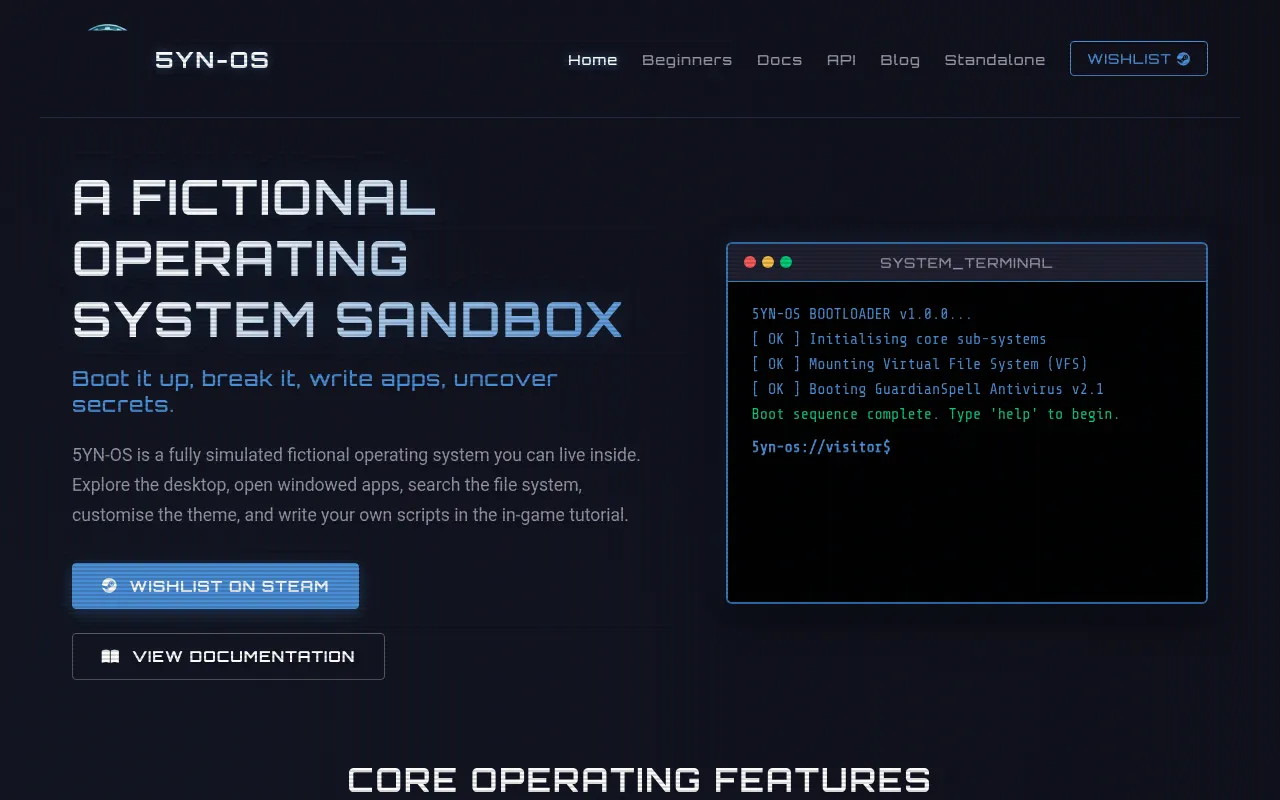Click the WISHLIST button in header

coord(1139,59)
